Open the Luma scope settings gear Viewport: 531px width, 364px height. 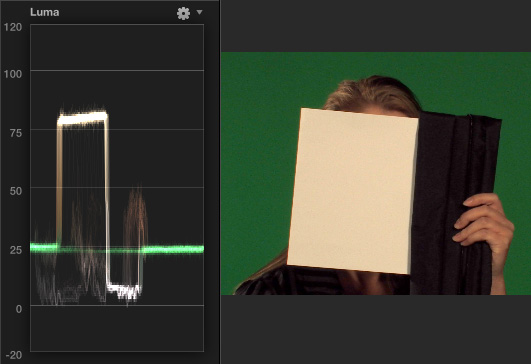point(183,13)
